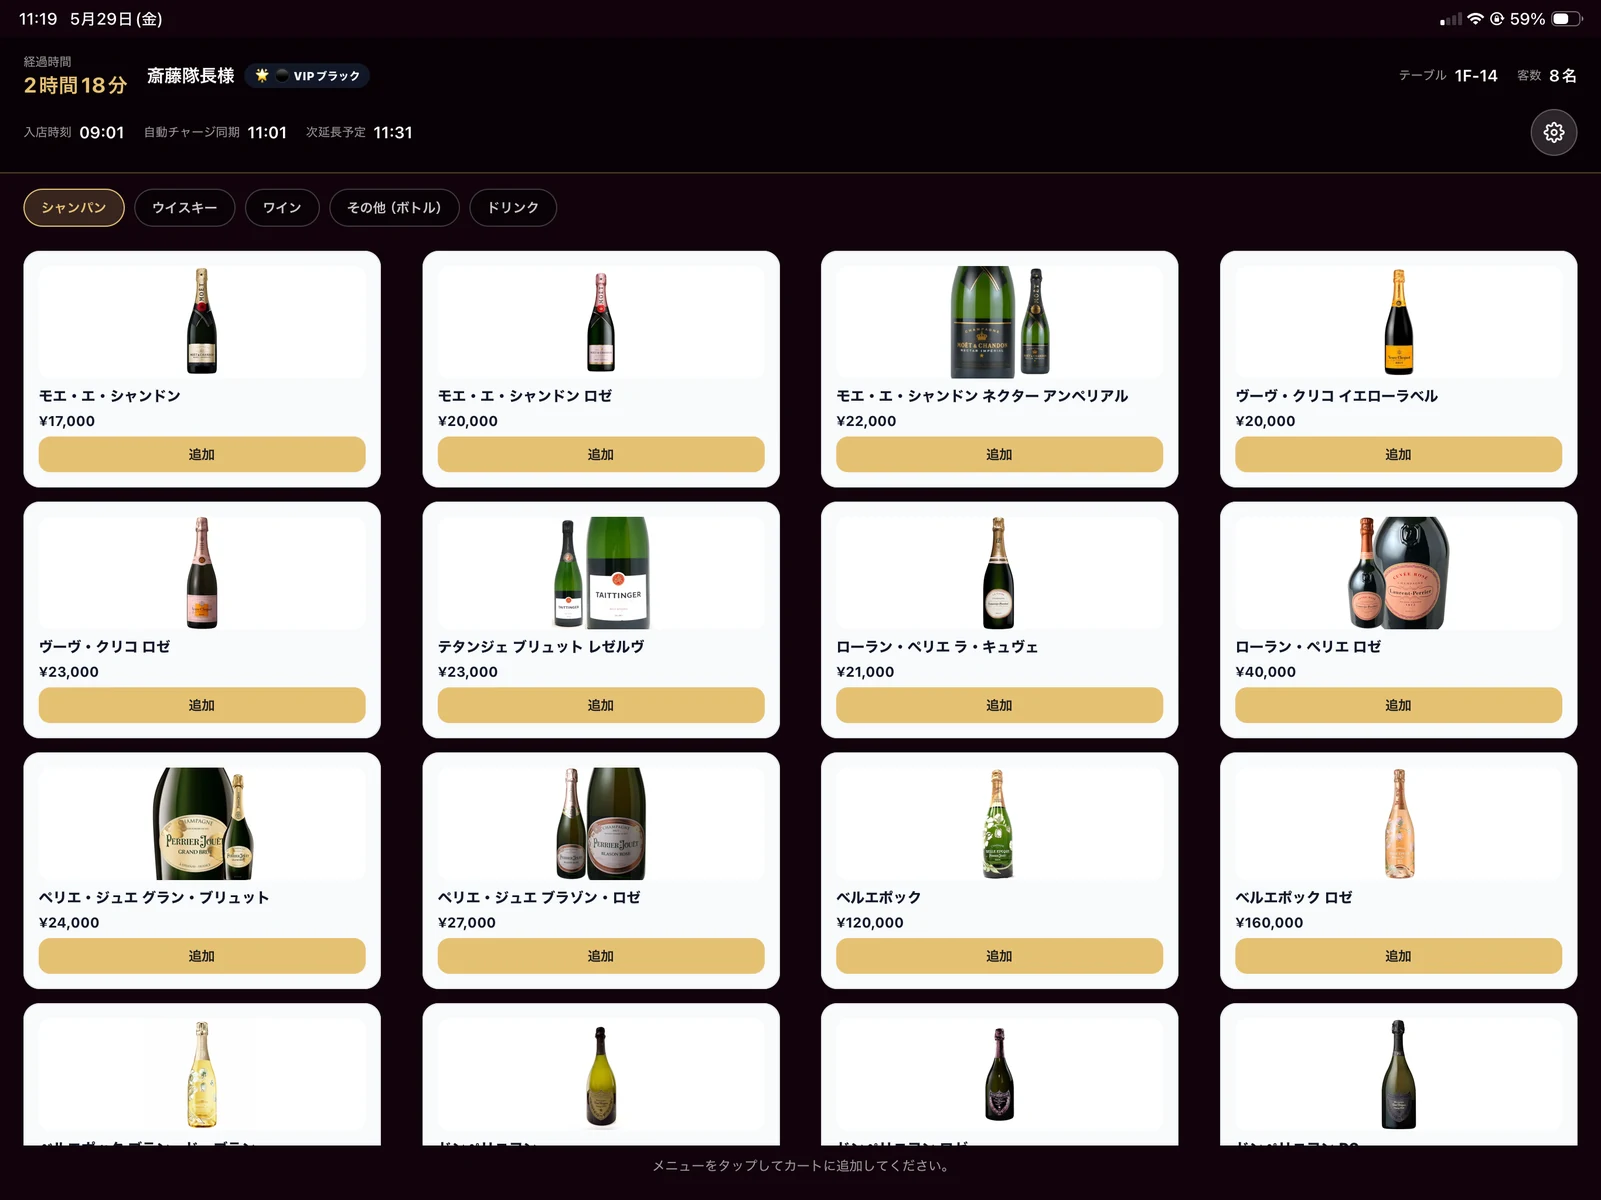Tap the ヴーヴ・クリコ イエローラベル bottle image
Screen dimensions: 1601x1200
point(1398,321)
